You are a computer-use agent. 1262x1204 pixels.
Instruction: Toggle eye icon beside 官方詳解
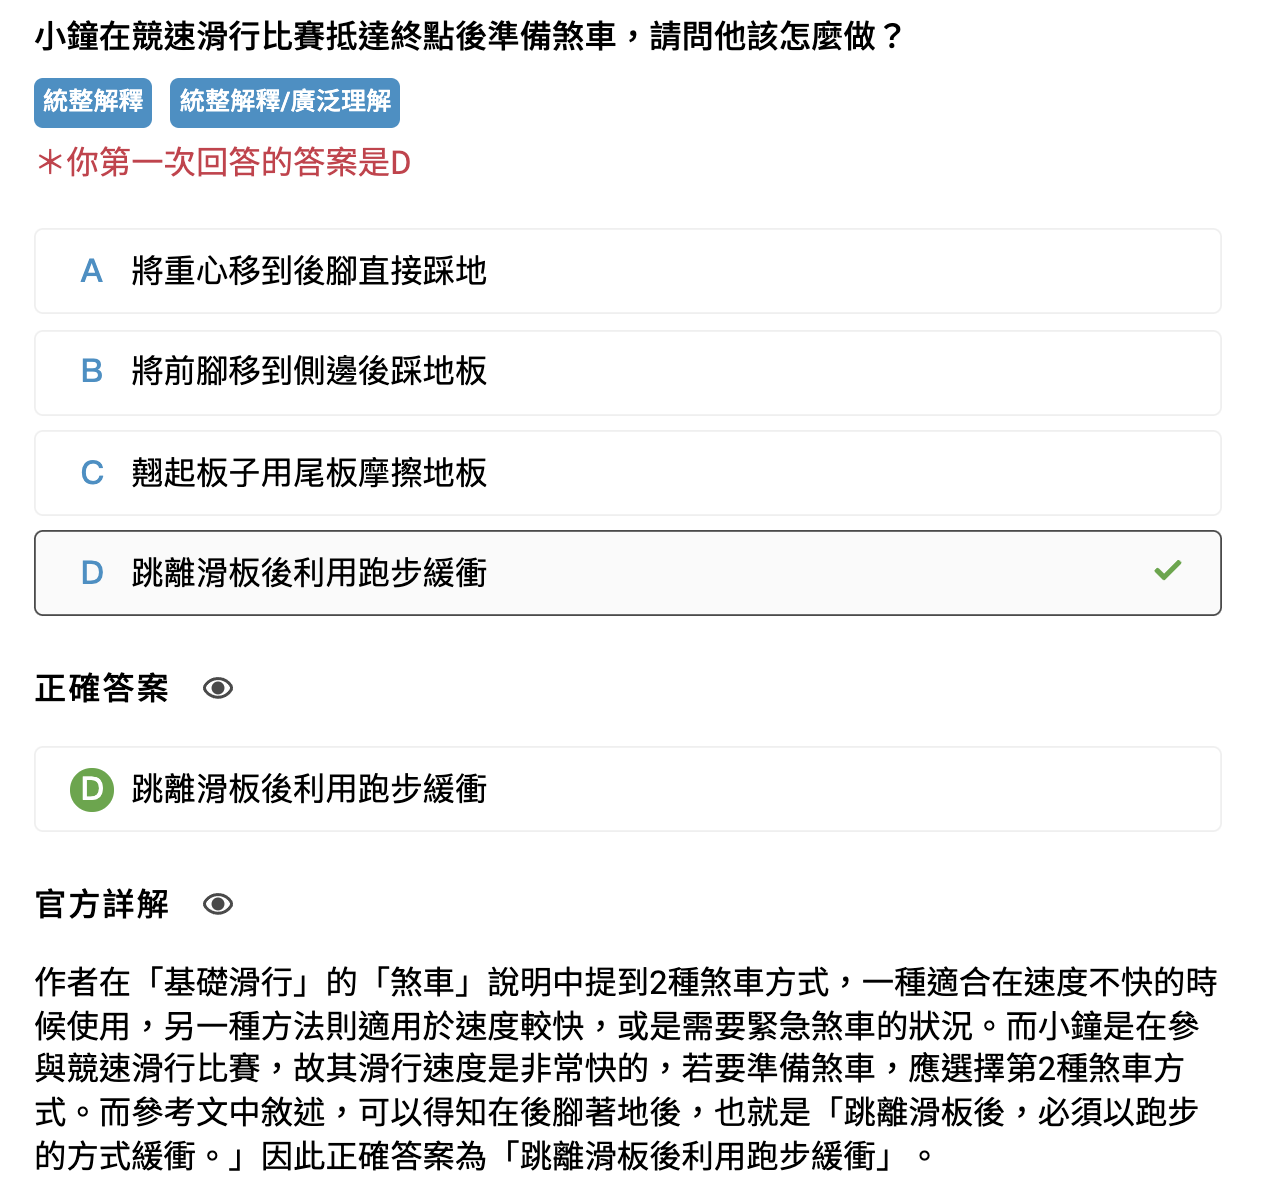point(218,904)
